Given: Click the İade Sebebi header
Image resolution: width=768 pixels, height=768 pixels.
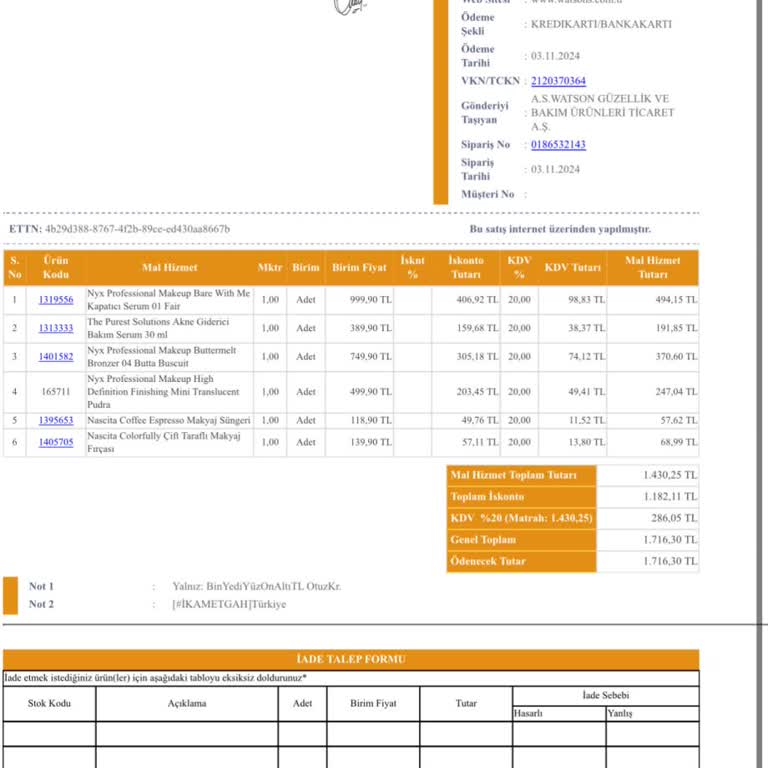Looking at the screenshot, I should point(605,696).
